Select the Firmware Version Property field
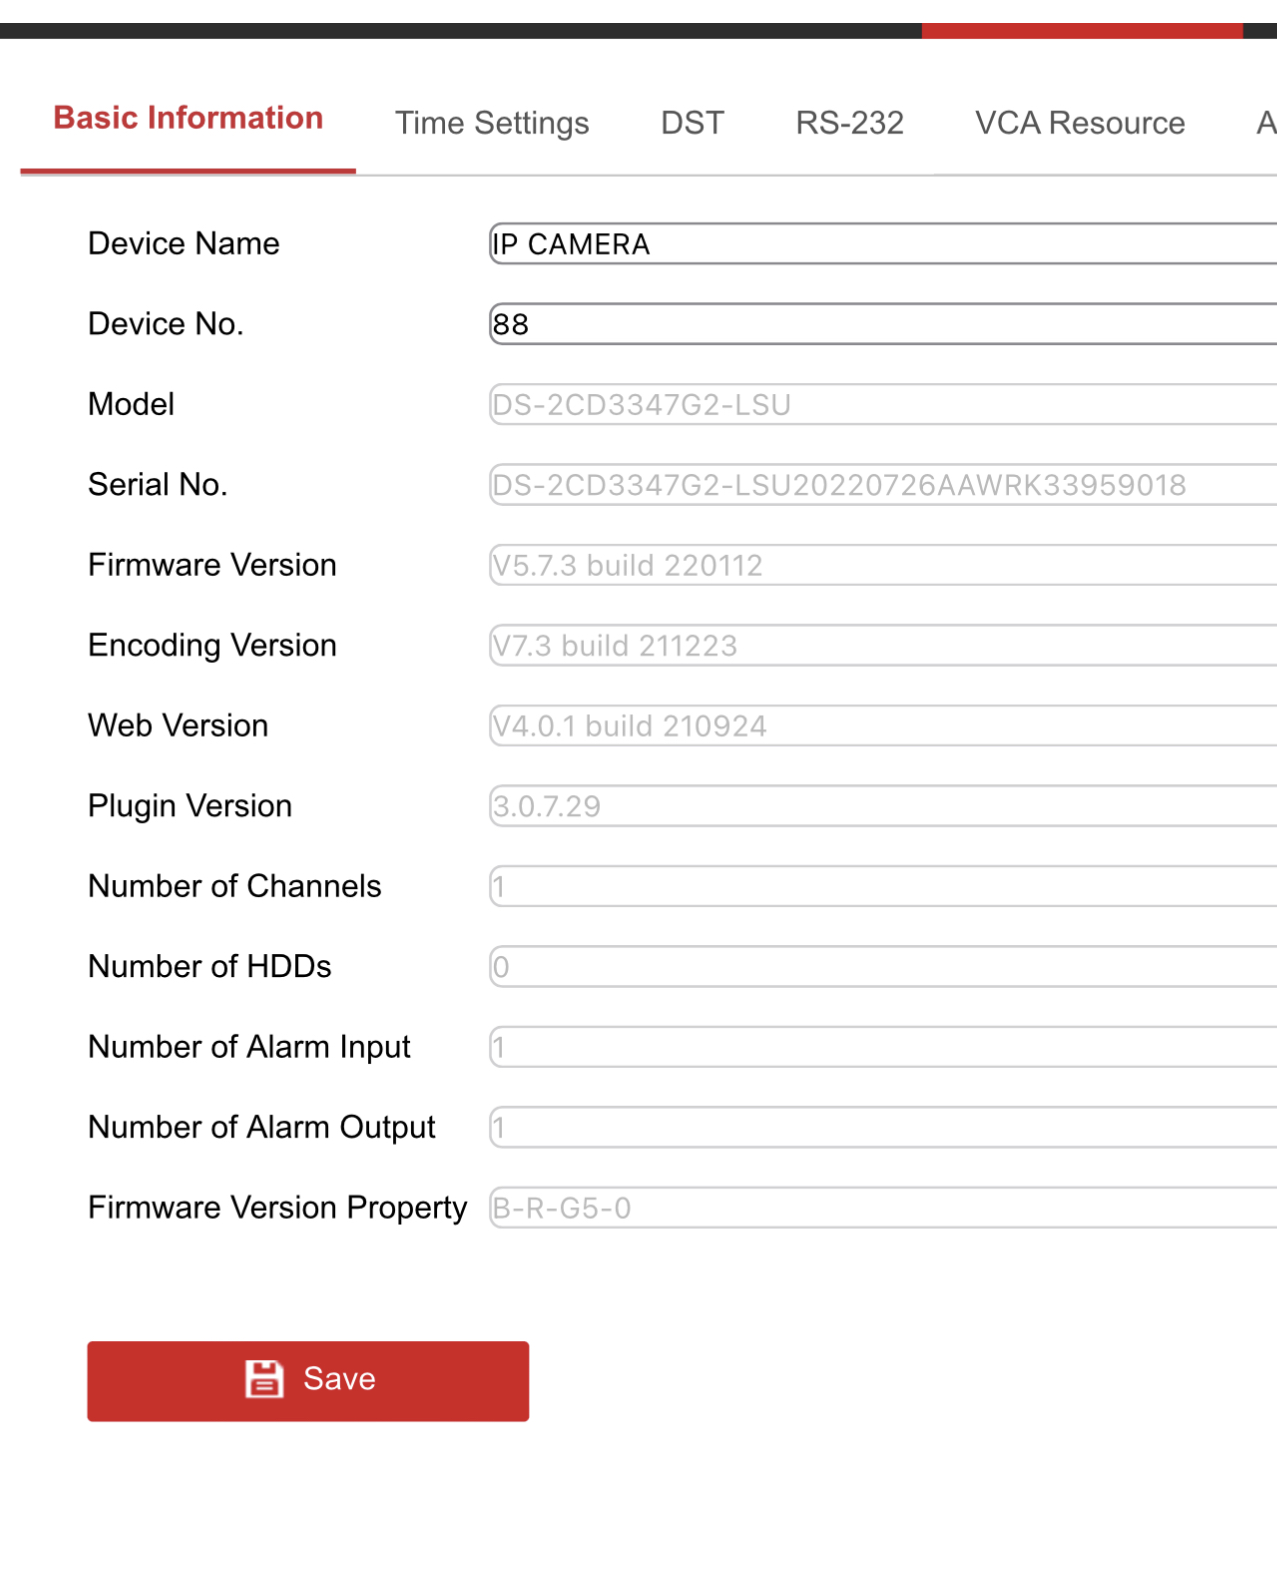The height and width of the screenshot is (1590, 1277). coord(880,1208)
